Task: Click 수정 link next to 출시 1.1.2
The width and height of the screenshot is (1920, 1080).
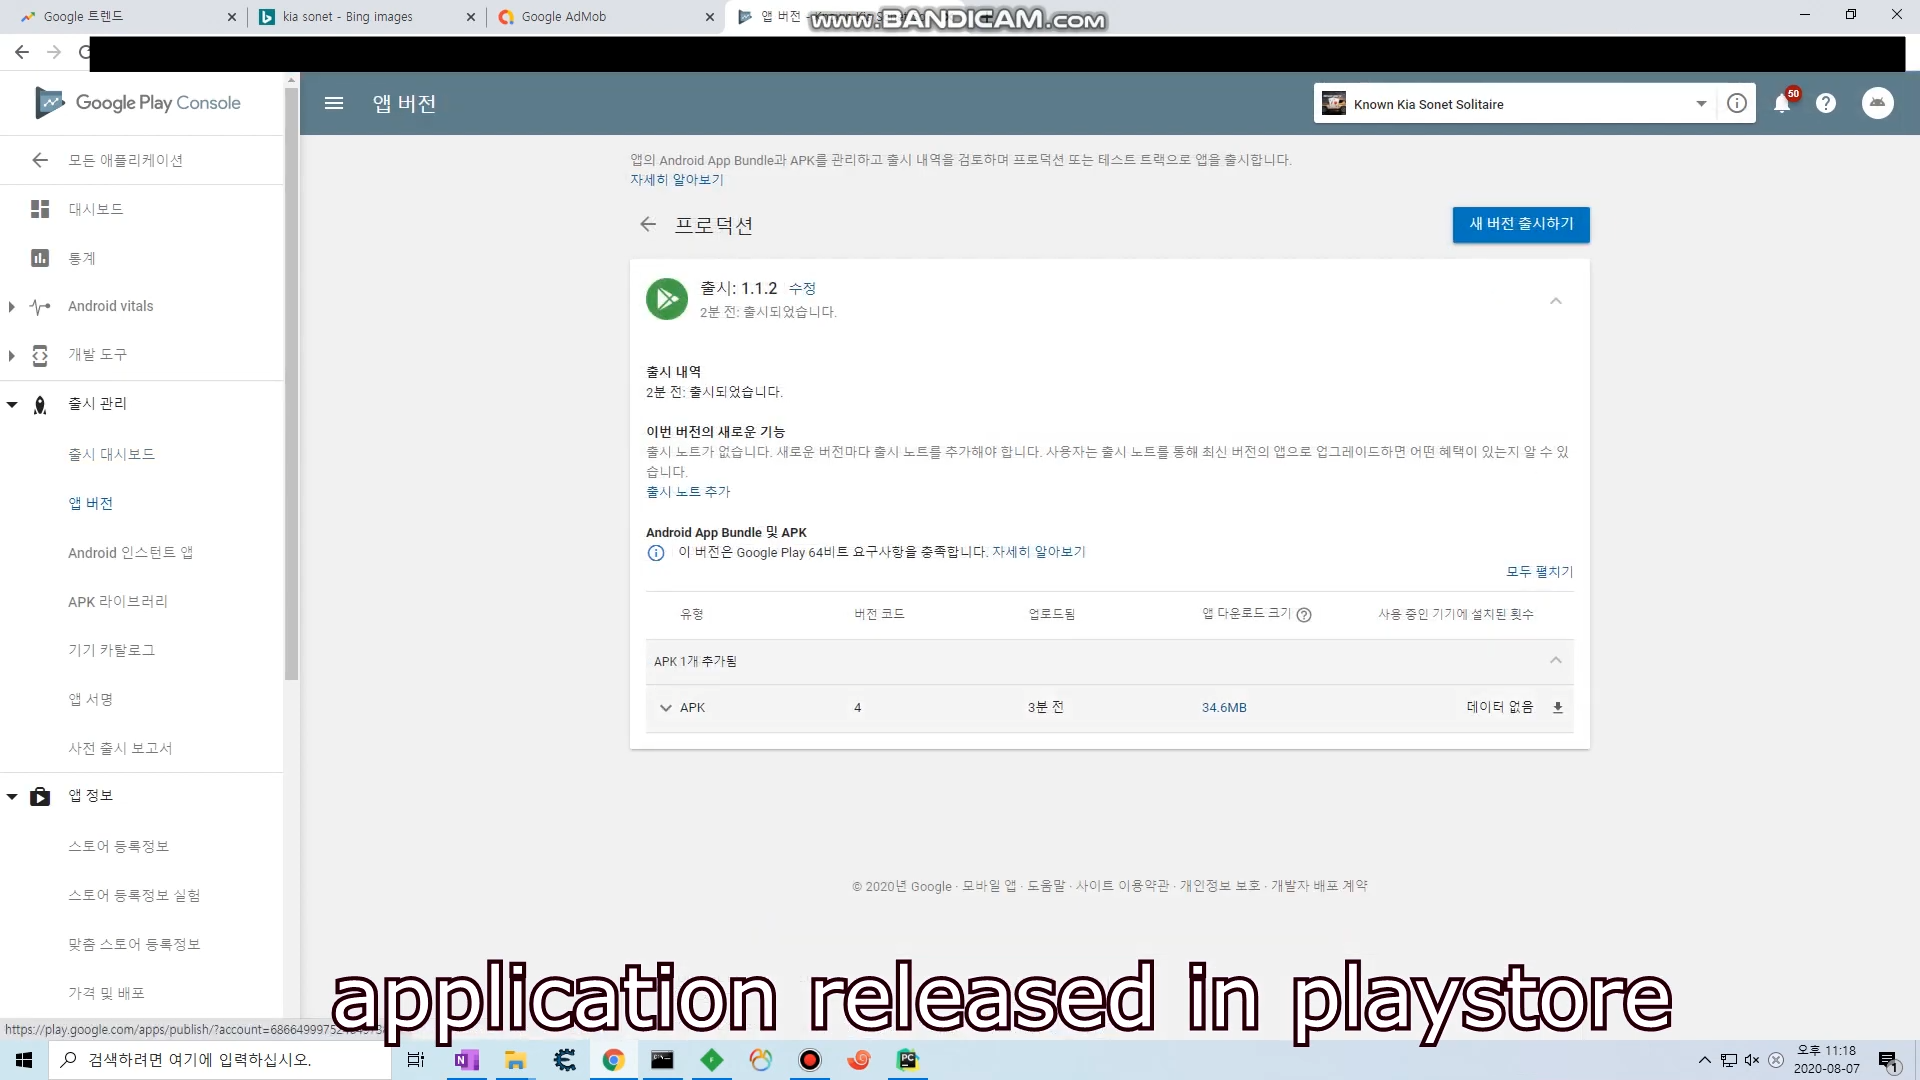Action: [x=802, y=288]
